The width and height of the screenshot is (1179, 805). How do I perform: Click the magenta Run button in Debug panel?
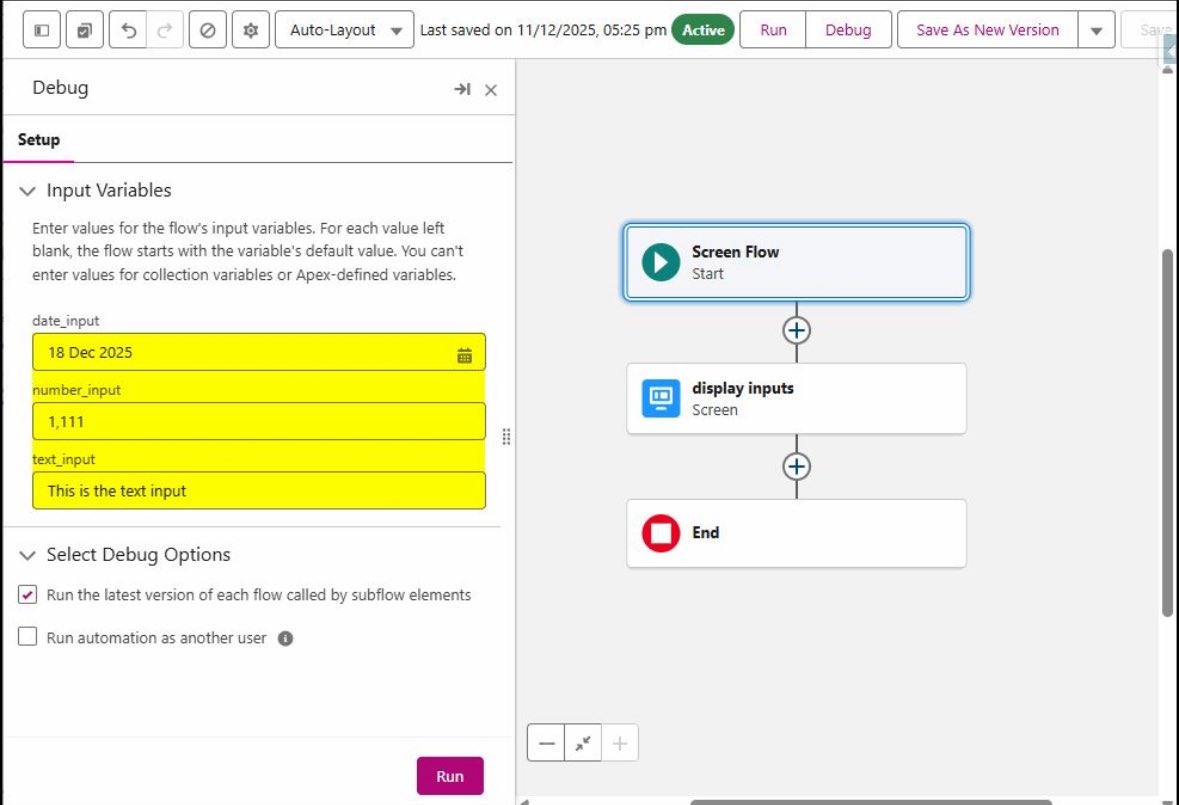450,776
